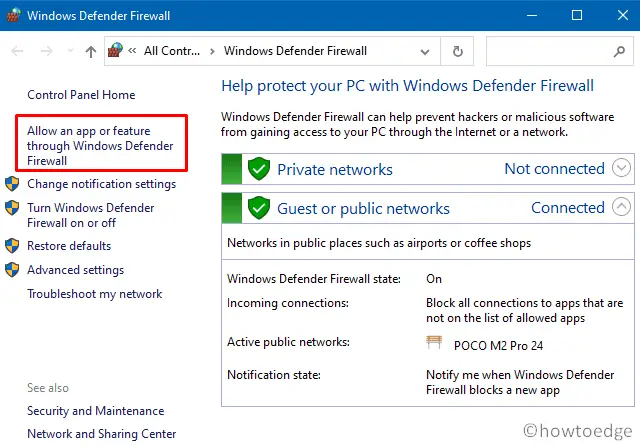Click the green shield icon for Private networks
The image size is (640, 447).
point(259,168)
